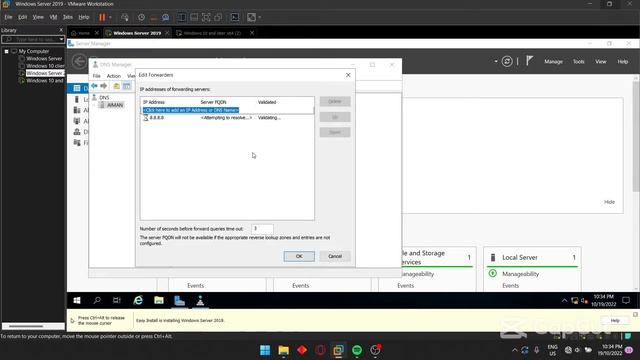Collapse My Computer tree node

pyautogui.click(x=7, y=51)
